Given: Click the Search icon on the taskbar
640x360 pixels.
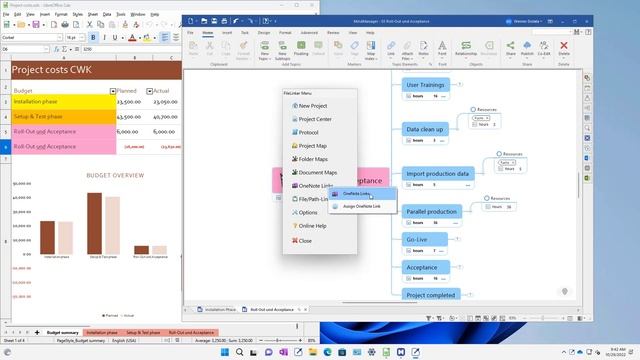Looking at the screenshot, I should pyautogui.click(x=240, y=352).
